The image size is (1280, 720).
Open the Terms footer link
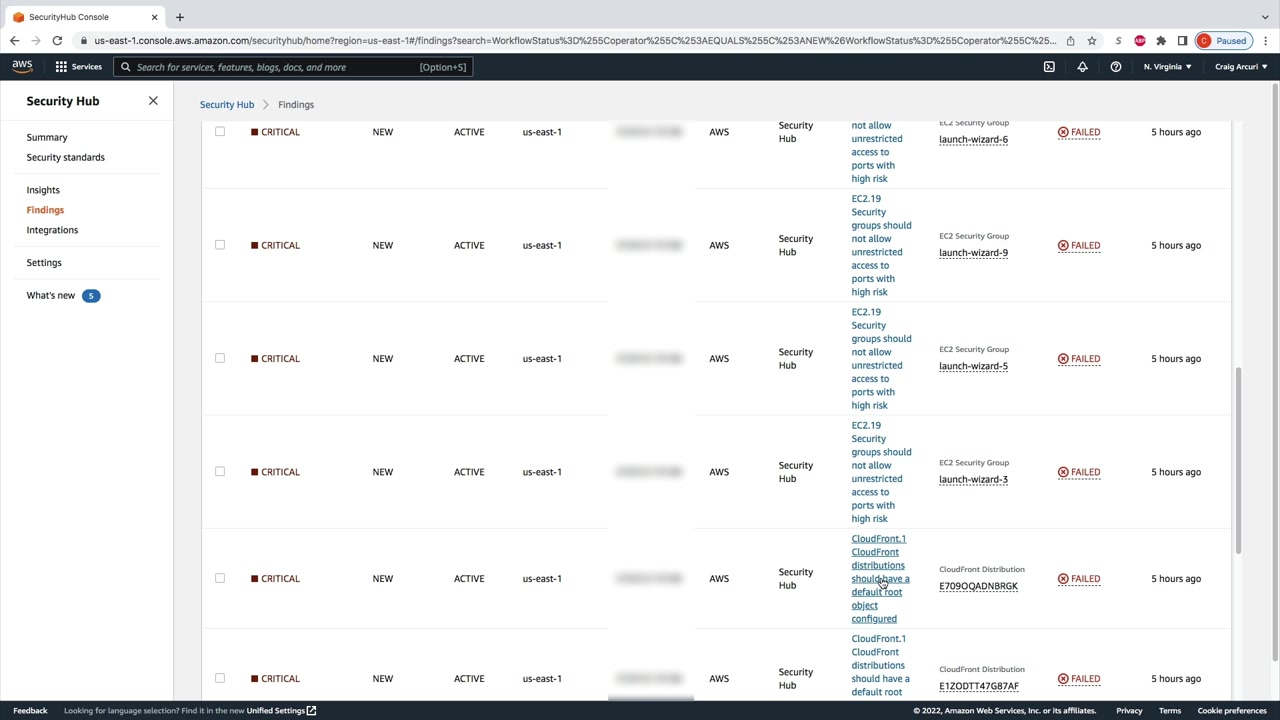click(x=1170, y=711)
